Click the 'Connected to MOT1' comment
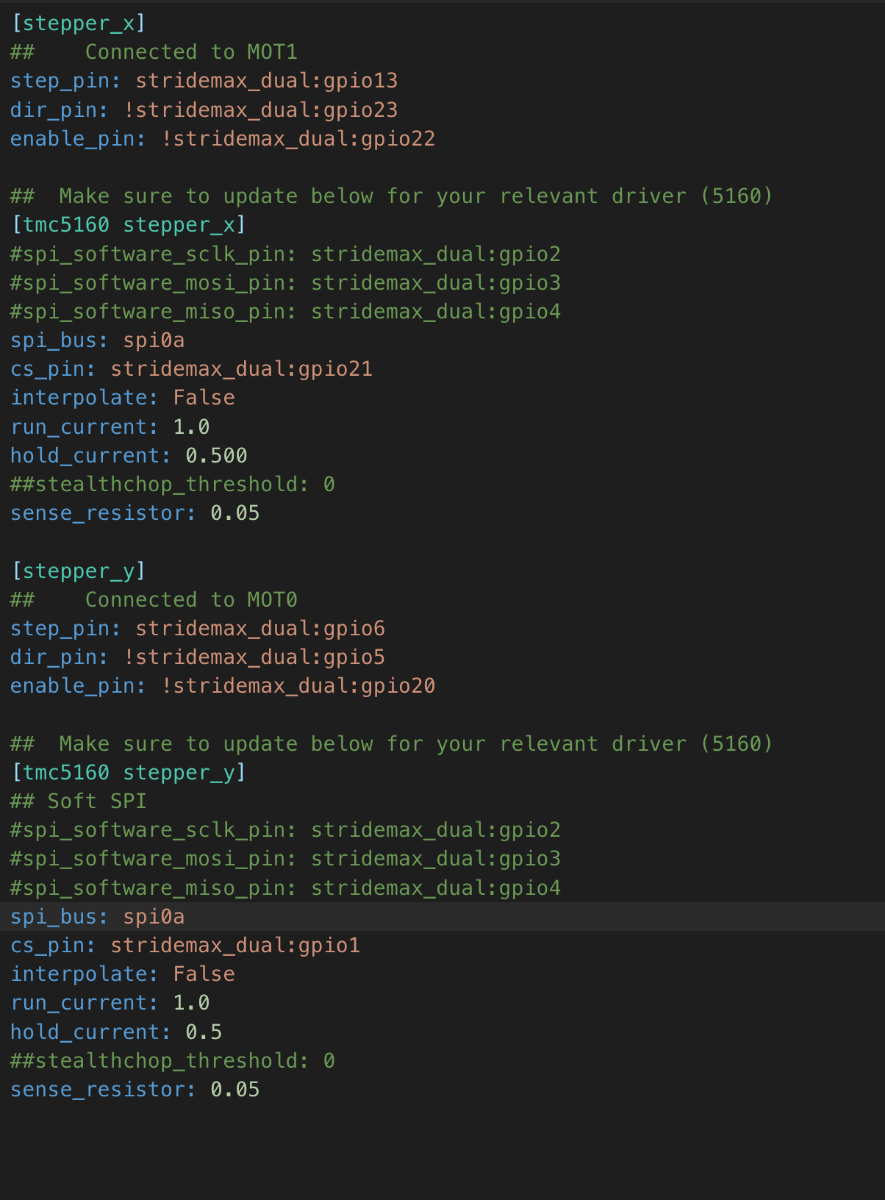The image size is (885, 1200). pyautogui.click(x=191, y=52)
